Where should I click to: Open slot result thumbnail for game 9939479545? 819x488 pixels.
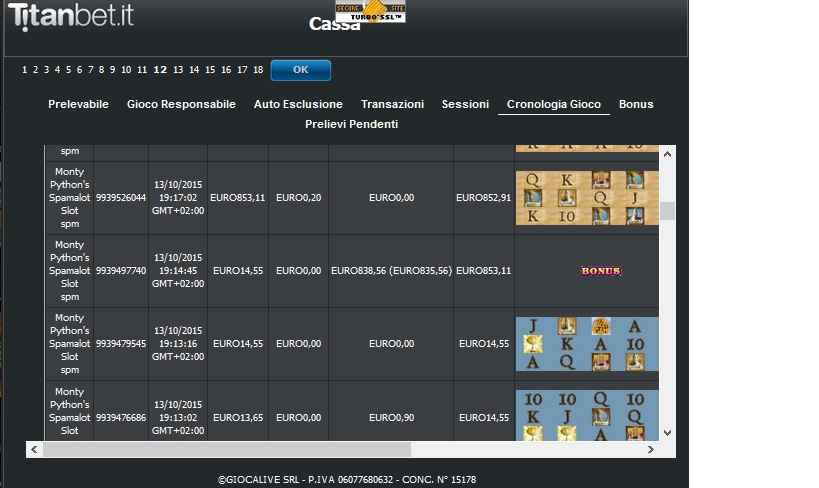[x=587, y=344]
